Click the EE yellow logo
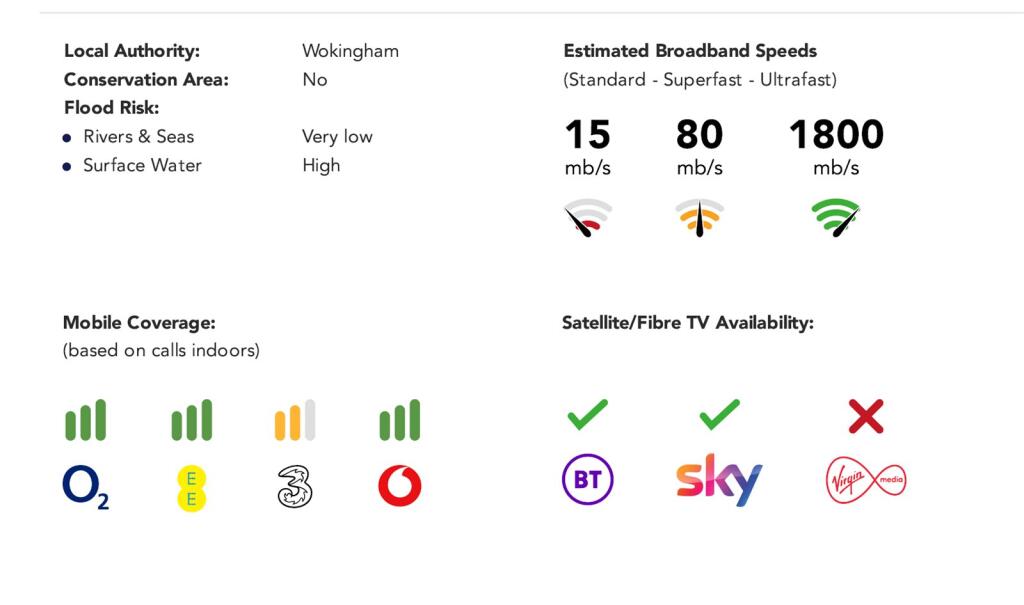Viewport: 1024px width, 605px height. pyautogui.click(x=191, y=487)
